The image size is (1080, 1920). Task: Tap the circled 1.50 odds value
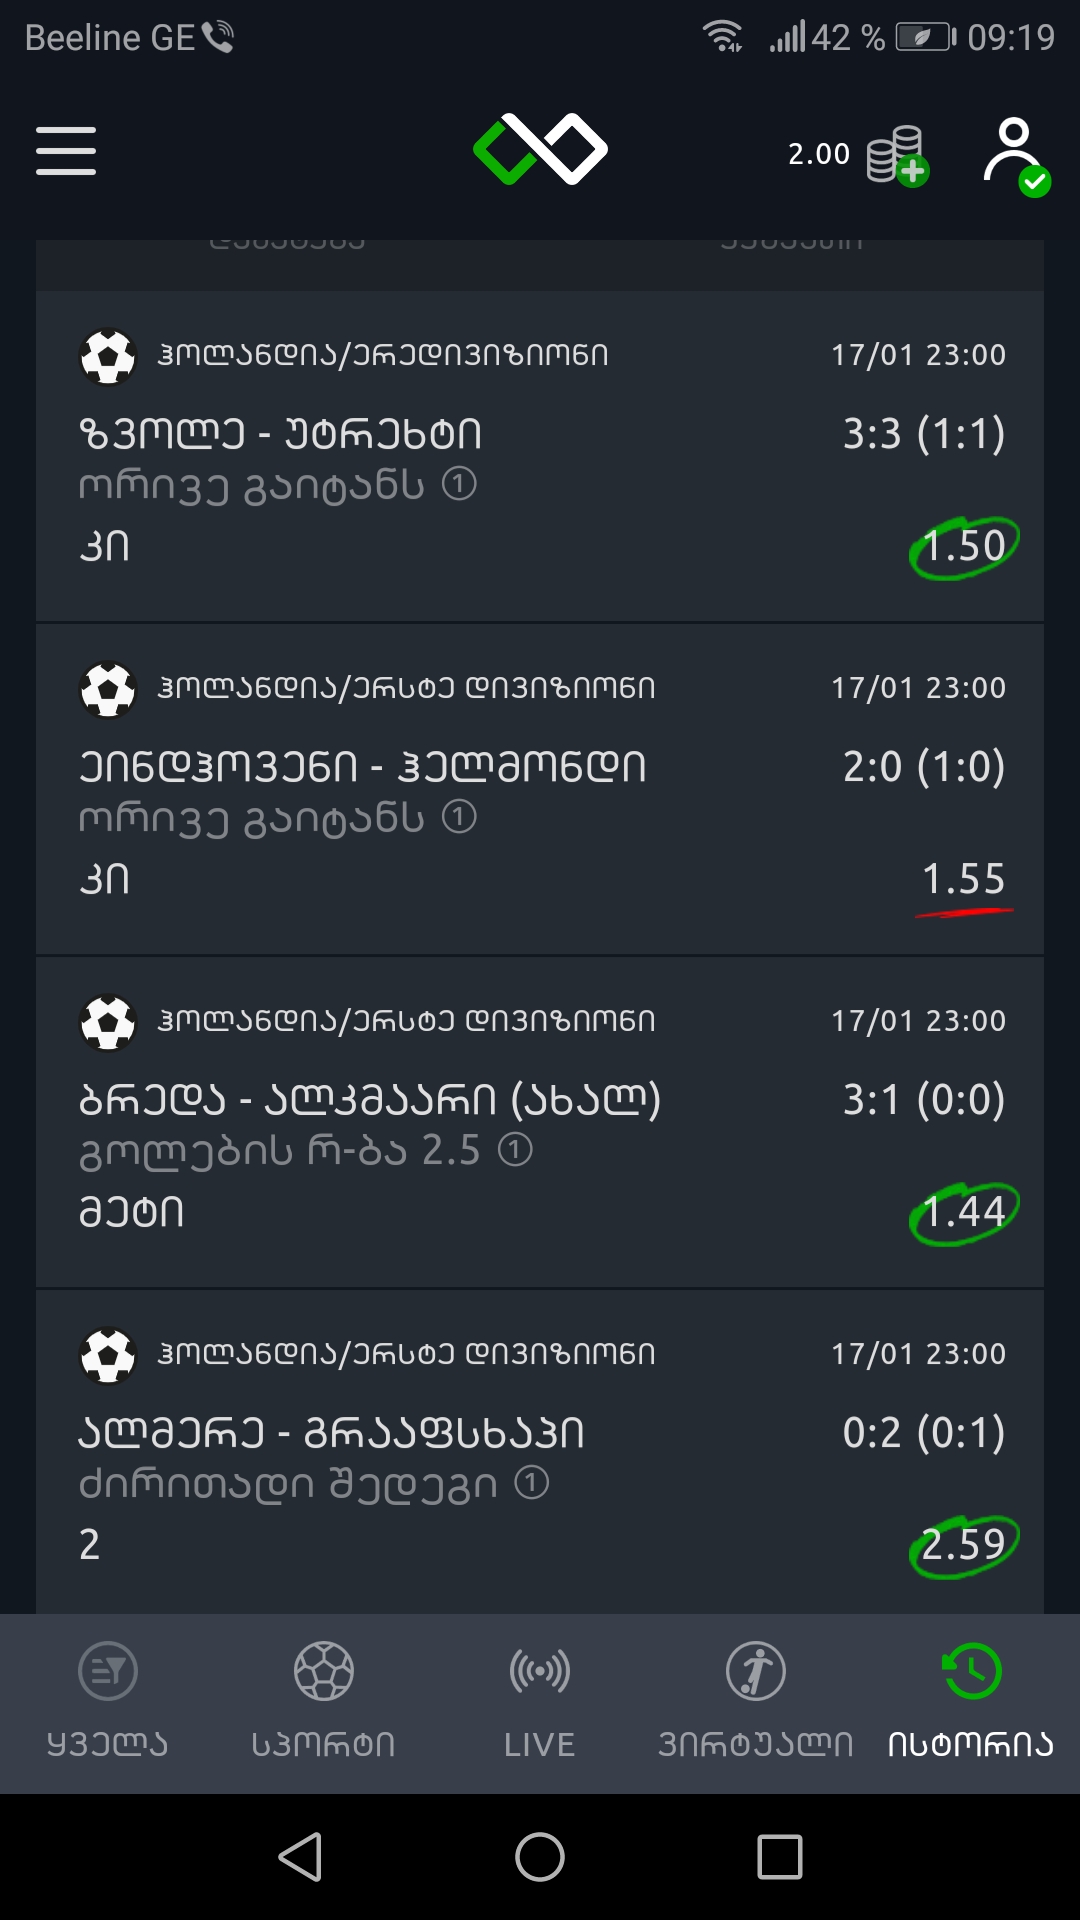(964, 546)
